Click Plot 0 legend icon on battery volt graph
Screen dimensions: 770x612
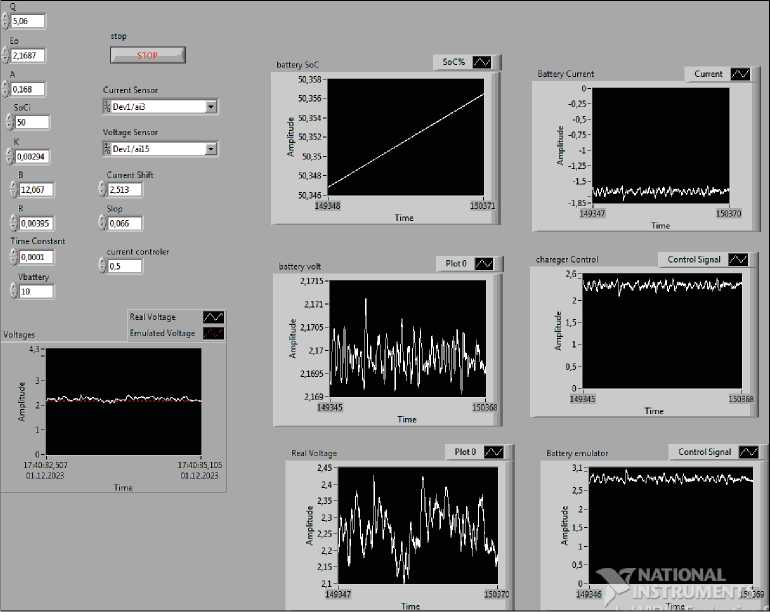coord(485,264)
